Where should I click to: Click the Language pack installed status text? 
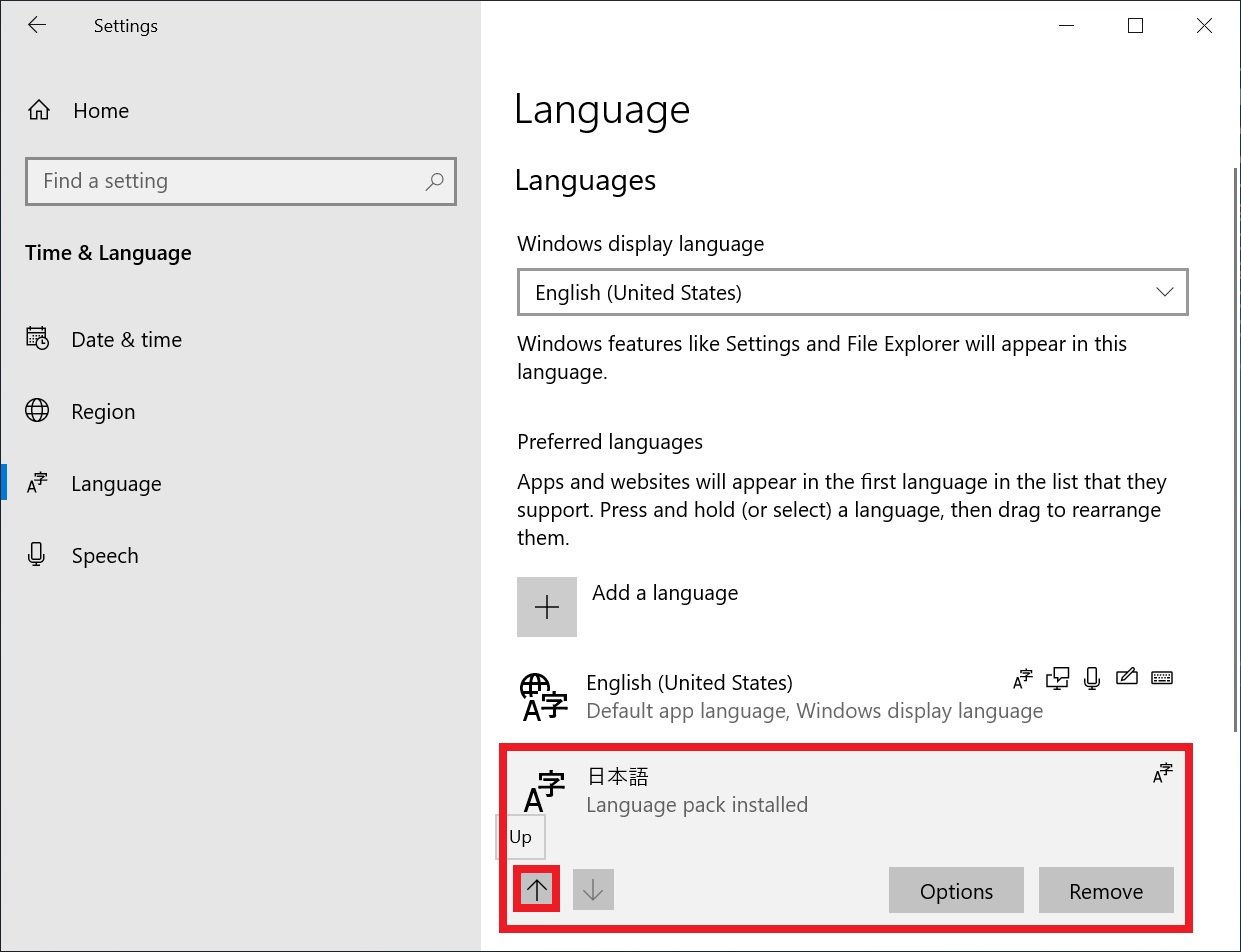[x=697, y=805]
